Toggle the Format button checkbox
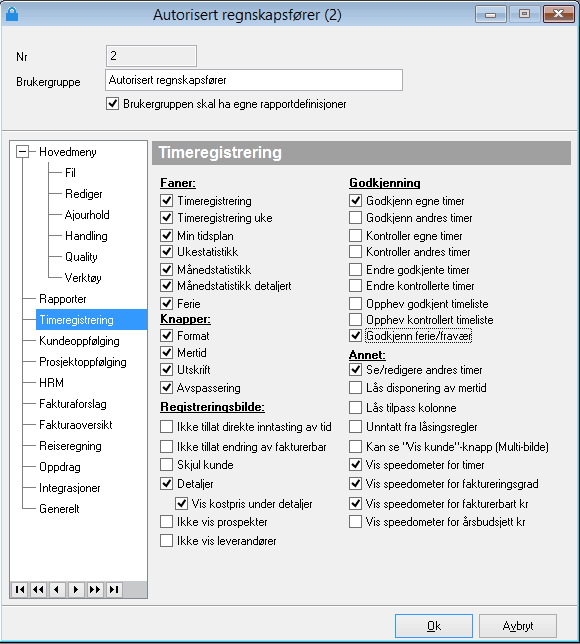 [166, 336]
